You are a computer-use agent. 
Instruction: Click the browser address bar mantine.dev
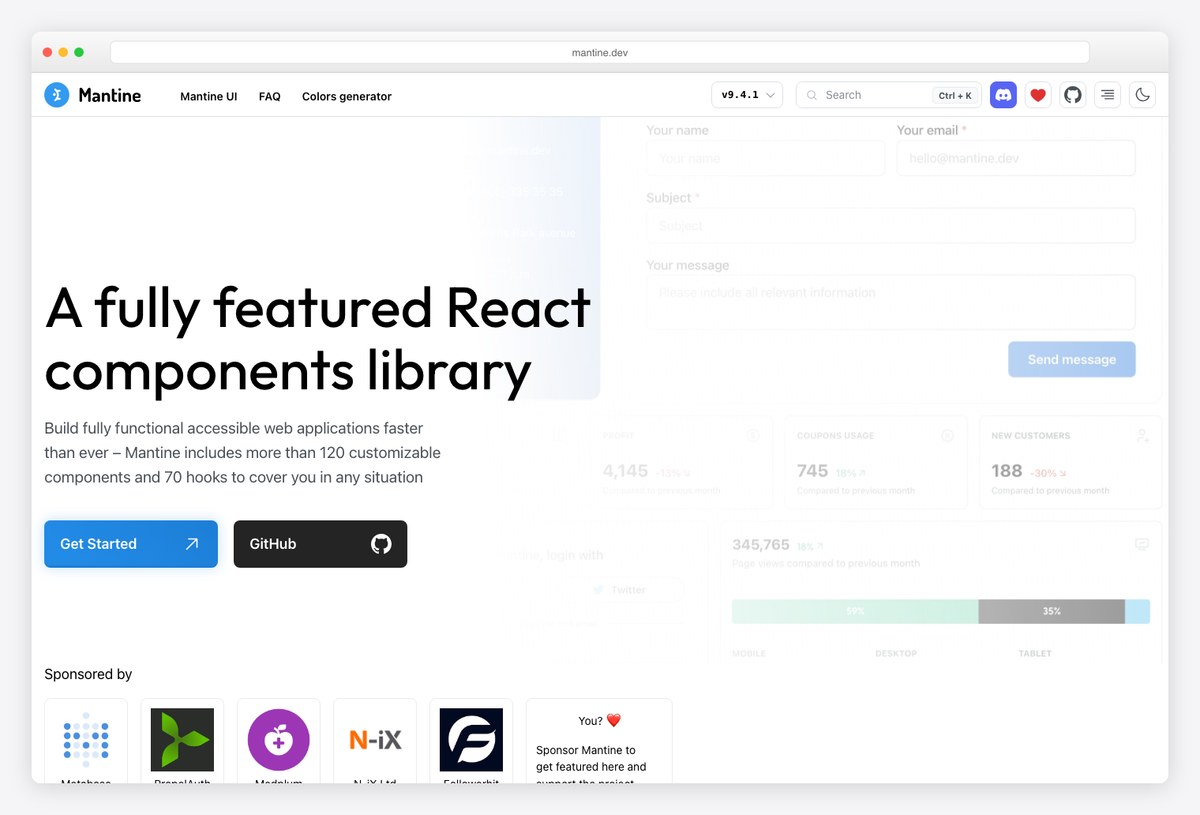600,52
